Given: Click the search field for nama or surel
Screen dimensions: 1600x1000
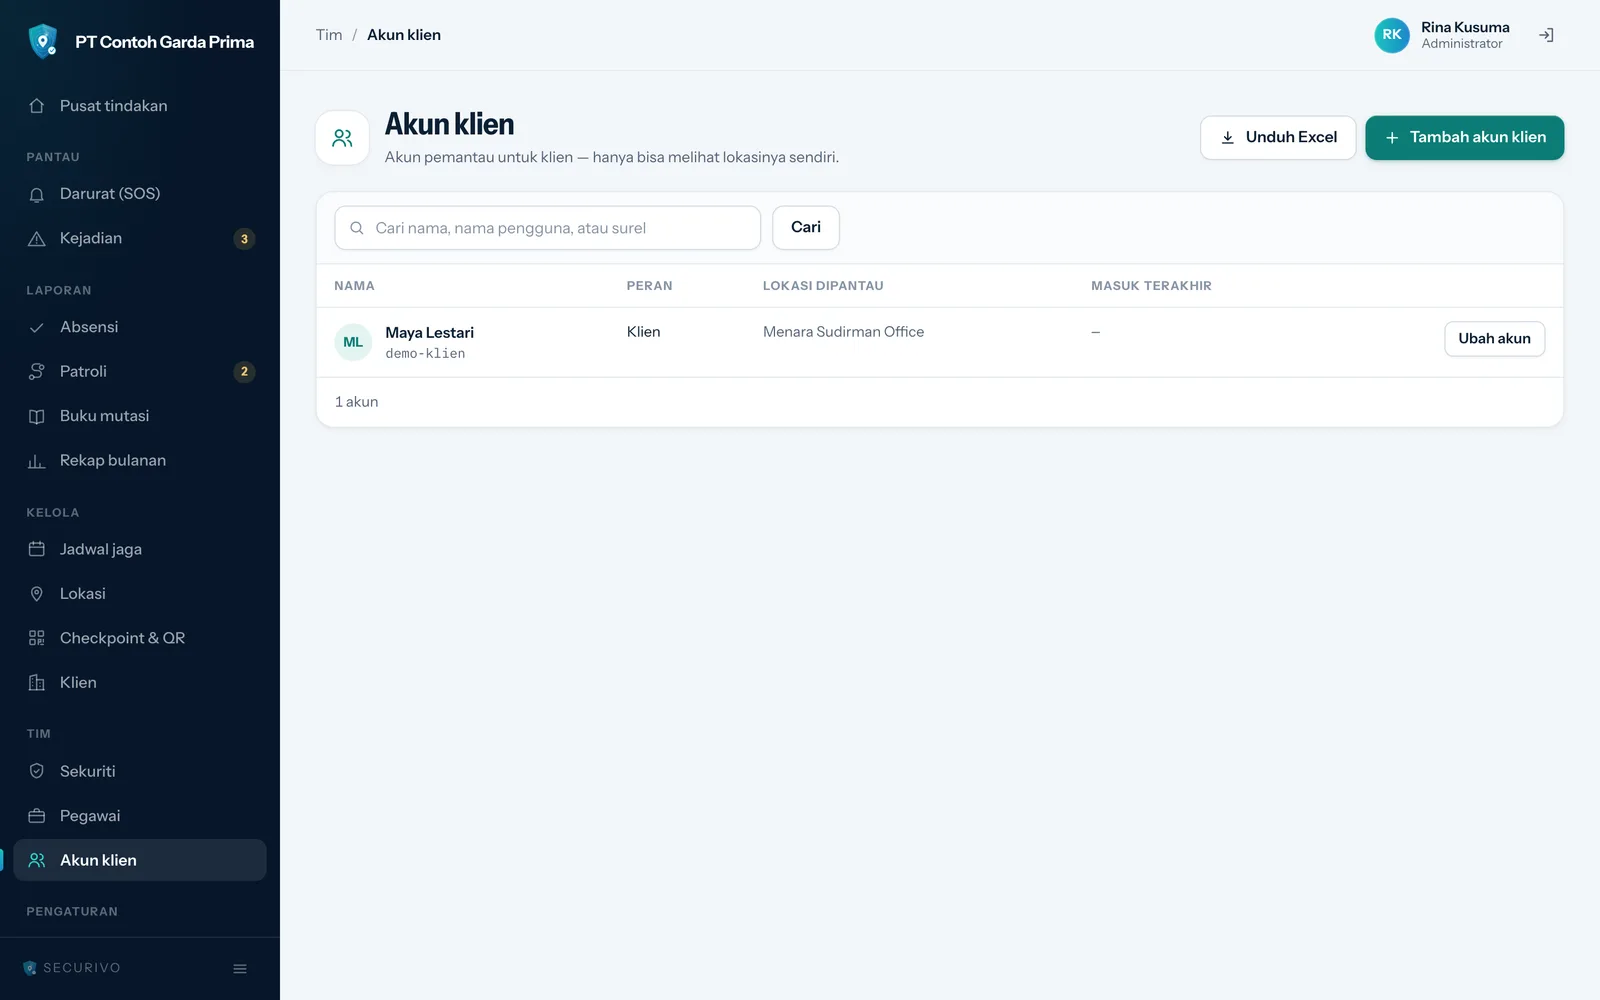Looking at the screenshot, I should click(548, 228).
